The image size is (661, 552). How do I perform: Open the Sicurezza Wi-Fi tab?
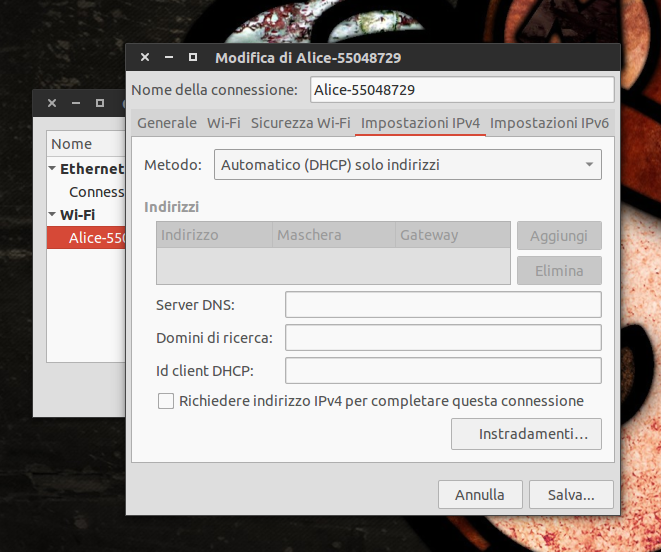point(301,123)
